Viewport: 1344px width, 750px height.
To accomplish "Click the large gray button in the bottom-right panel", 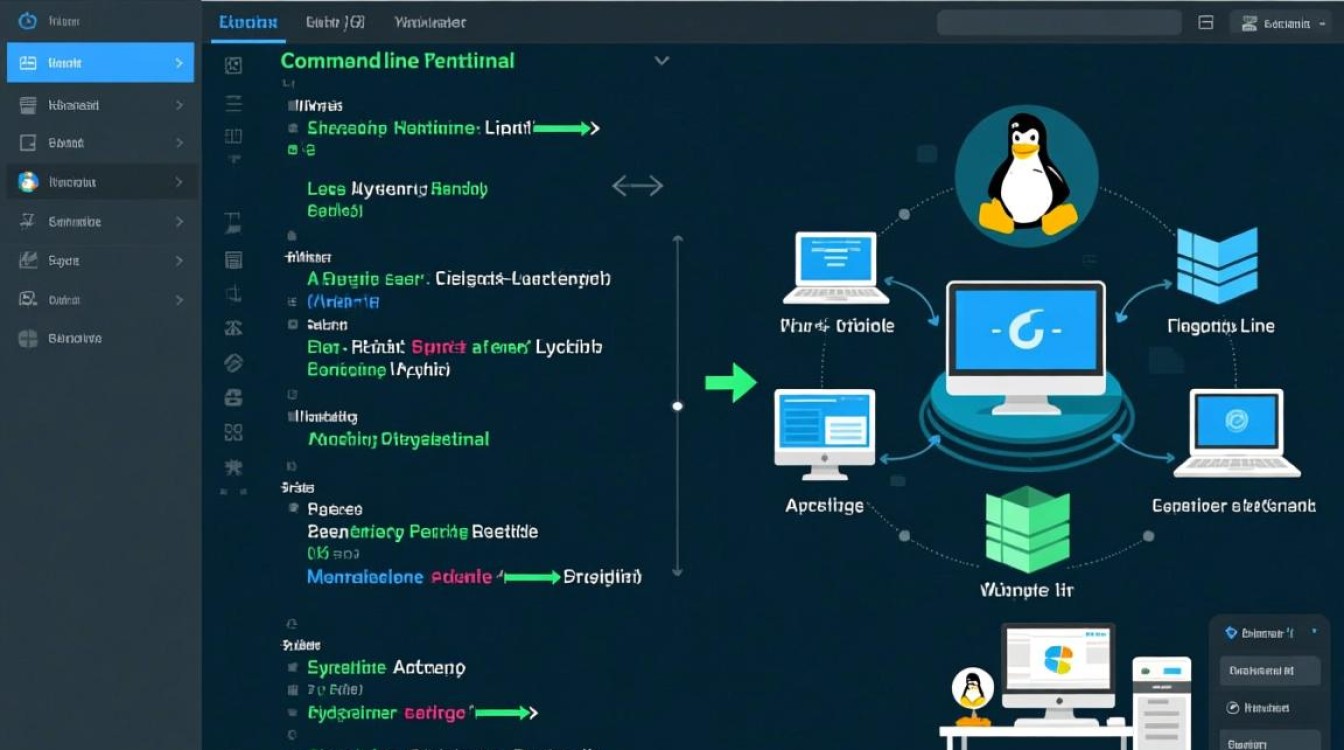I will pyautogui.click(x=1268, y=670).
